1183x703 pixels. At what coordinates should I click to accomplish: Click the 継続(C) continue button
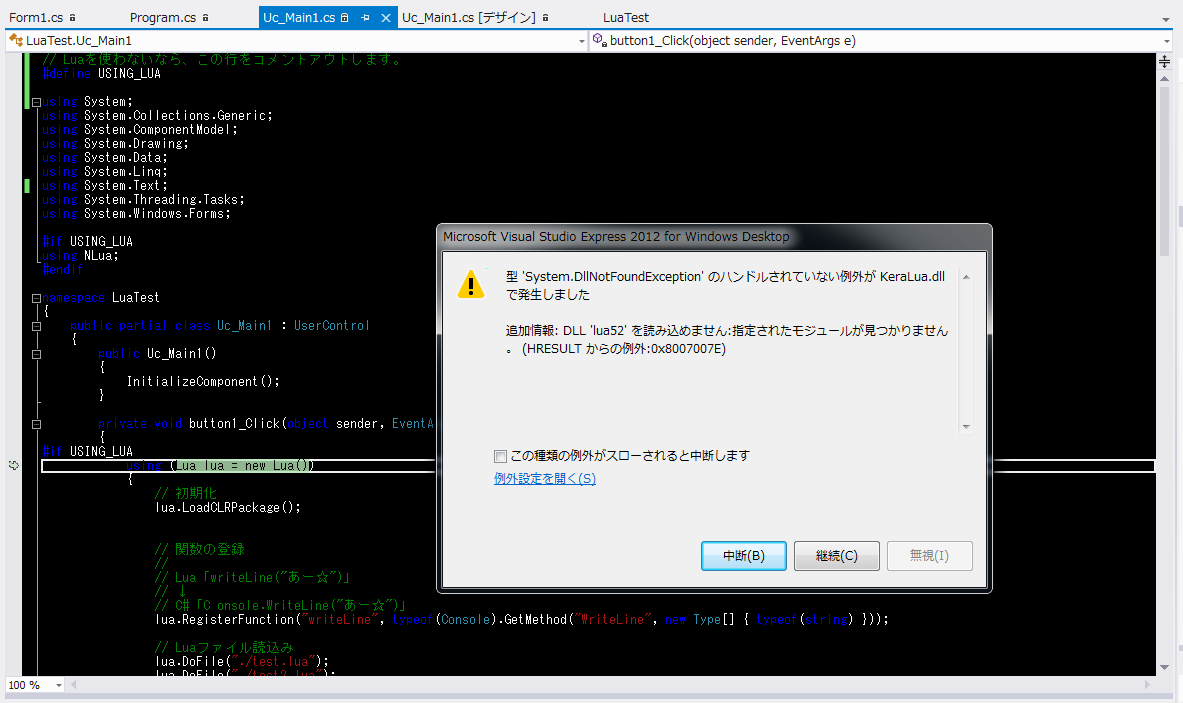(837, 556)
